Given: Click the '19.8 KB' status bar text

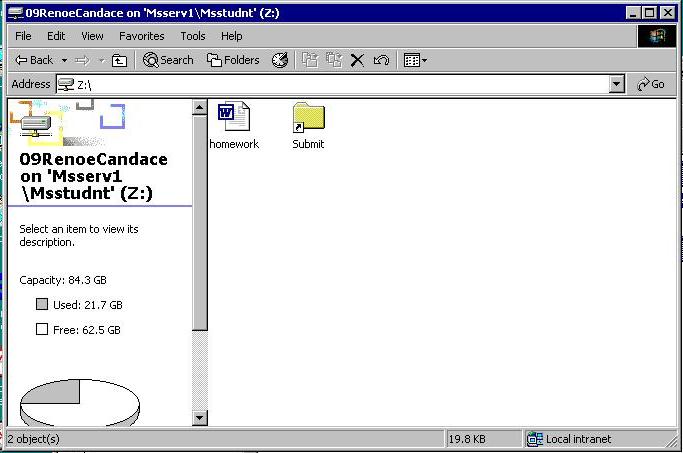Looking at the screenshot, I should (x=467, y=439).
